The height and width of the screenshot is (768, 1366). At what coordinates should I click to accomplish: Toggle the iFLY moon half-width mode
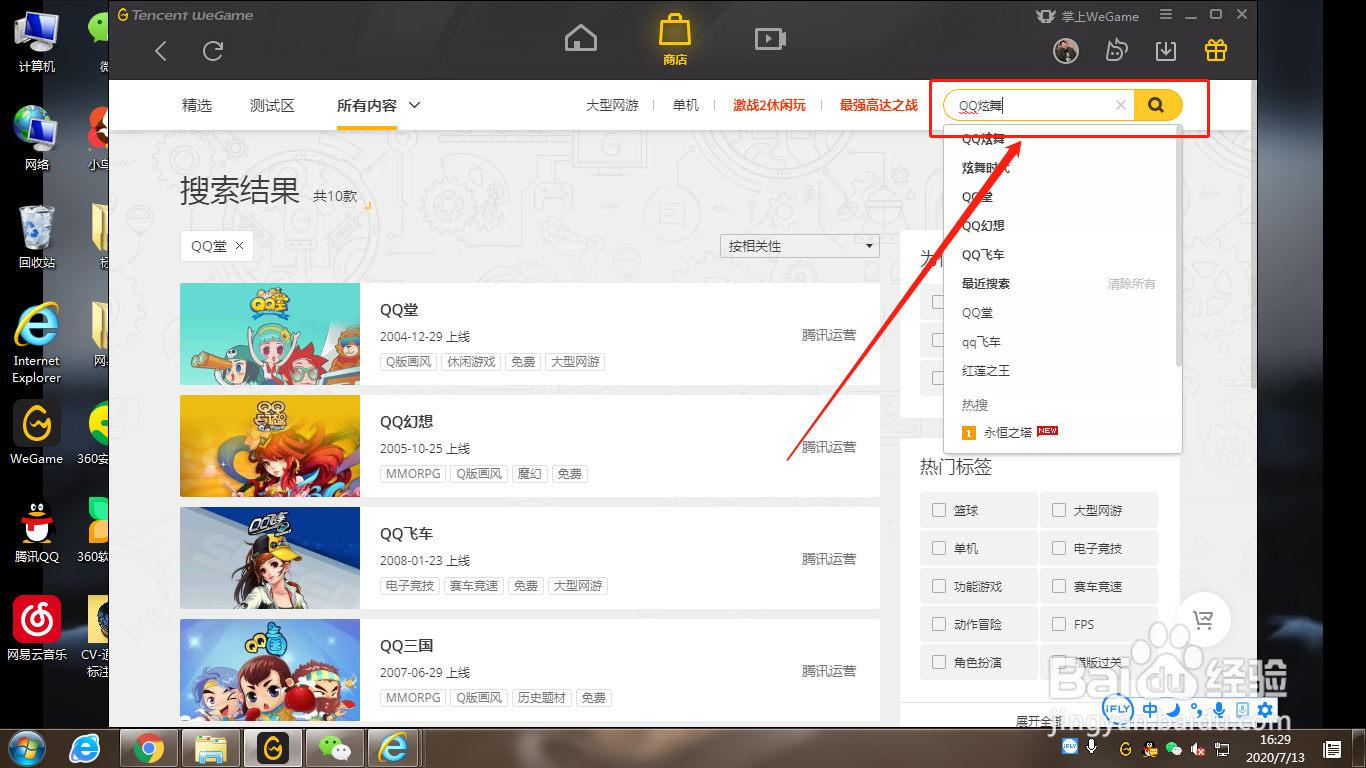tap(1173, 710)
